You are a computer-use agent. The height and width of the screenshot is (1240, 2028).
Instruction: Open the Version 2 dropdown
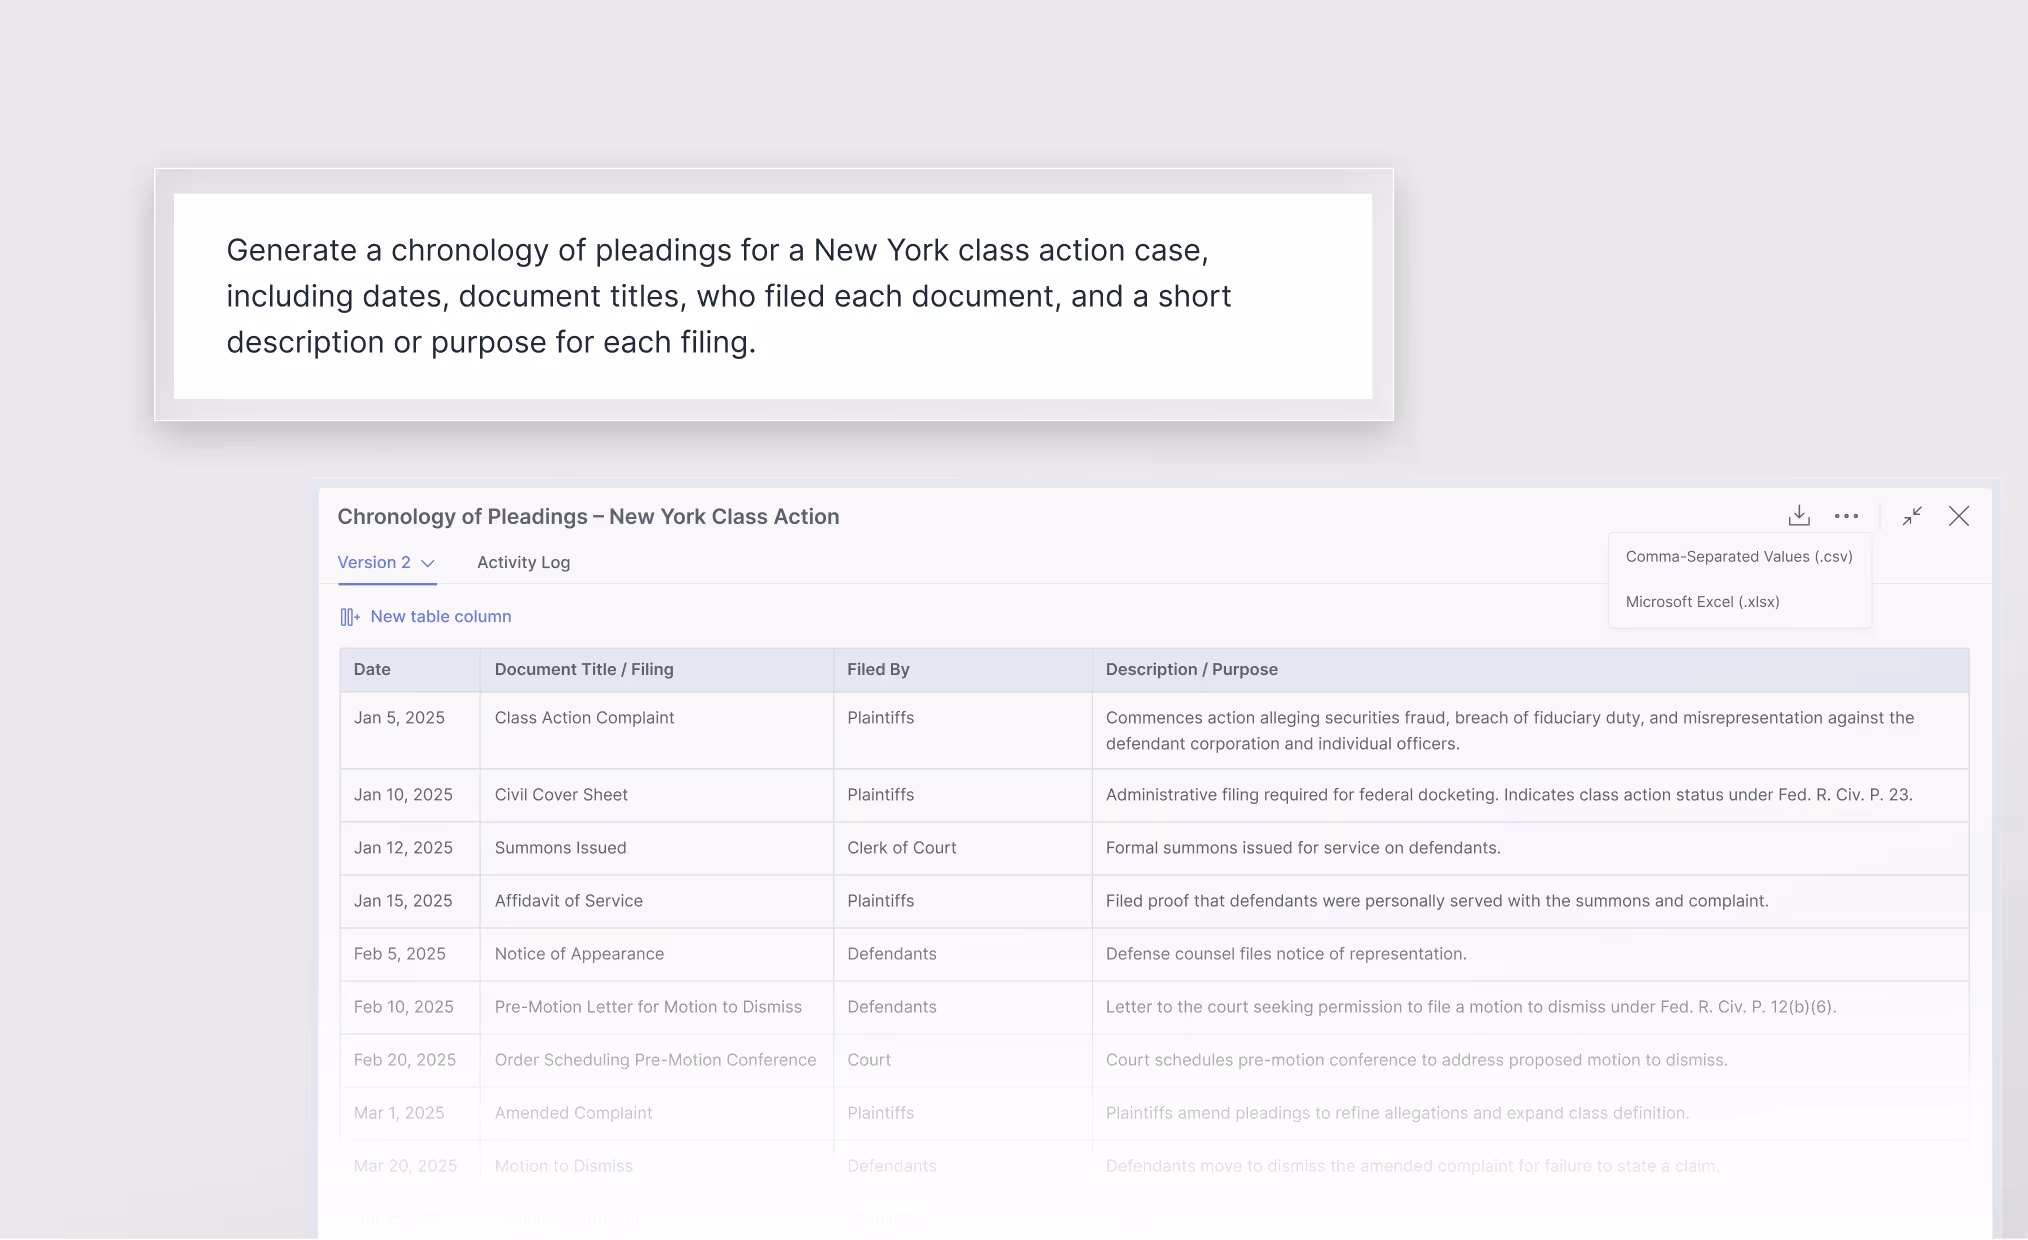click(x=386, y=562)
